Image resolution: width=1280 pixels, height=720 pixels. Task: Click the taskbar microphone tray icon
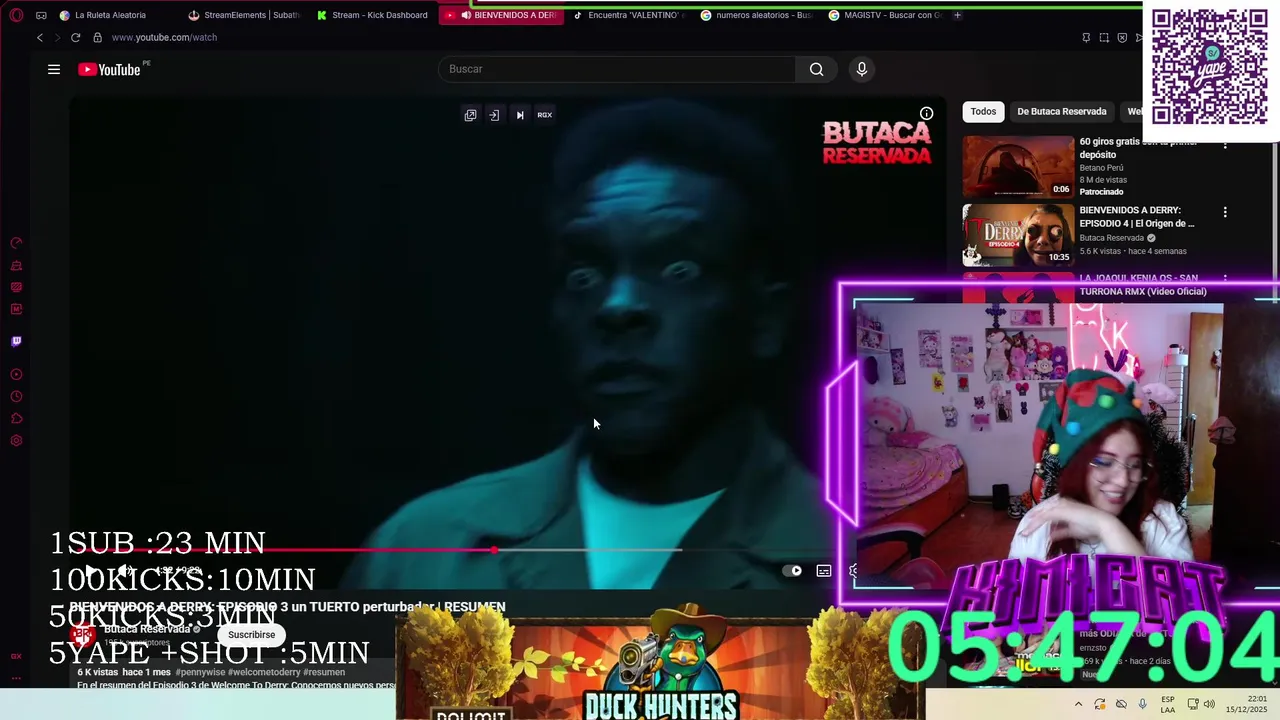click(1143, 704)
